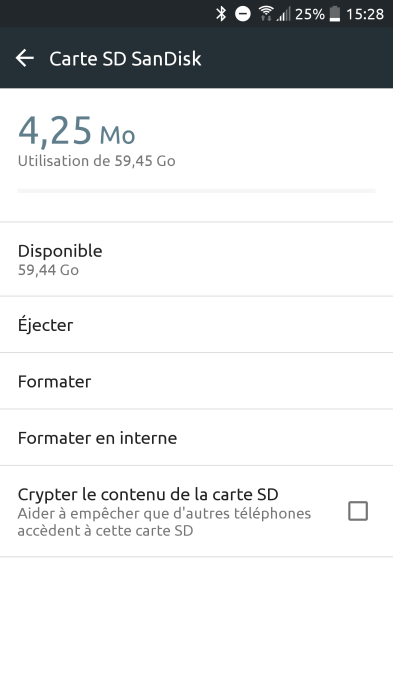Tap the 25% battery percentage
Image resolution: width=393 pixels, height=698 pixels.
pos(309,14)
